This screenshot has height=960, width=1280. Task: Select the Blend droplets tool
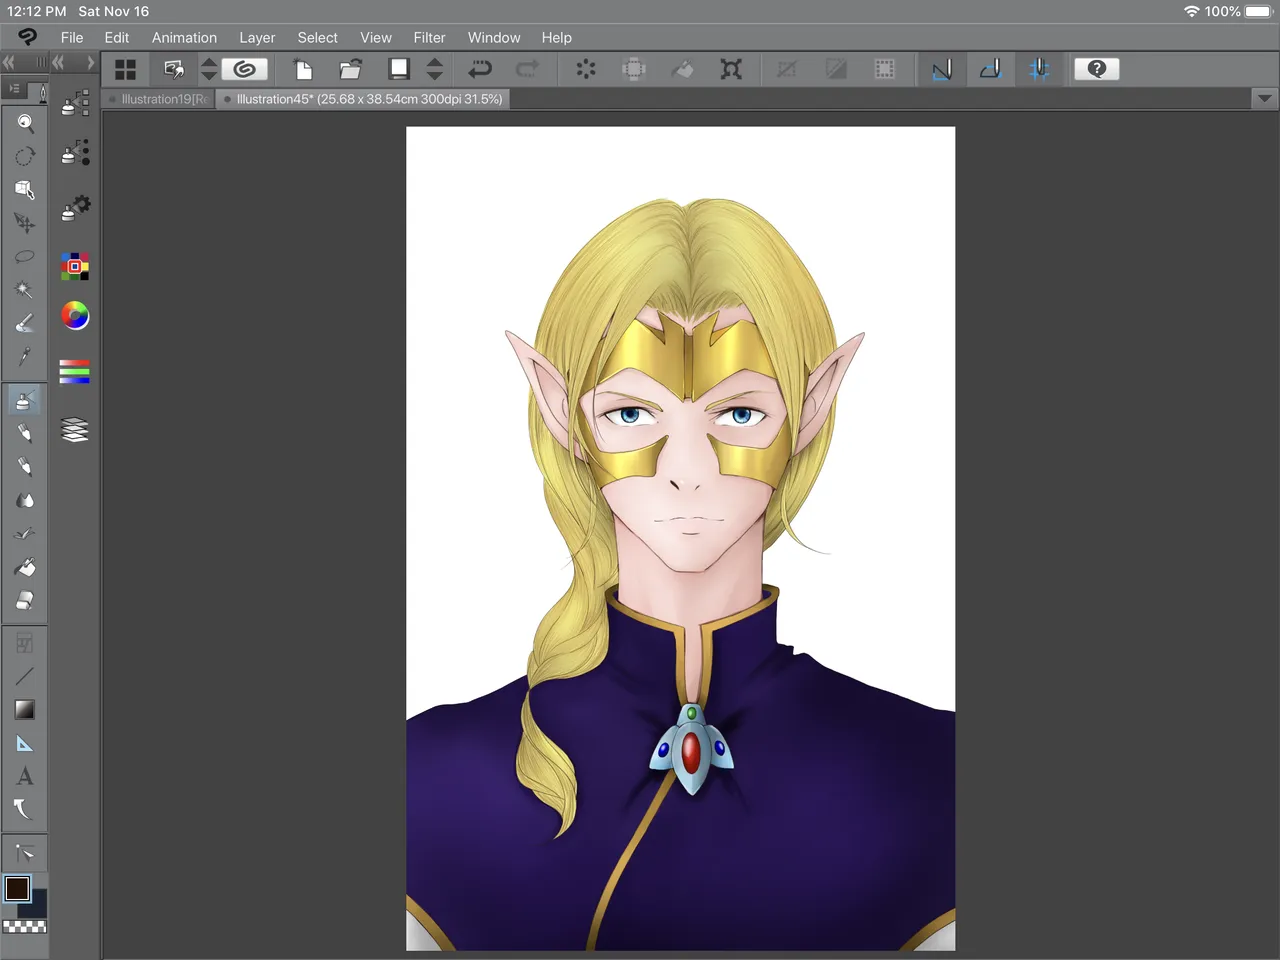click(x=25, y=500)
